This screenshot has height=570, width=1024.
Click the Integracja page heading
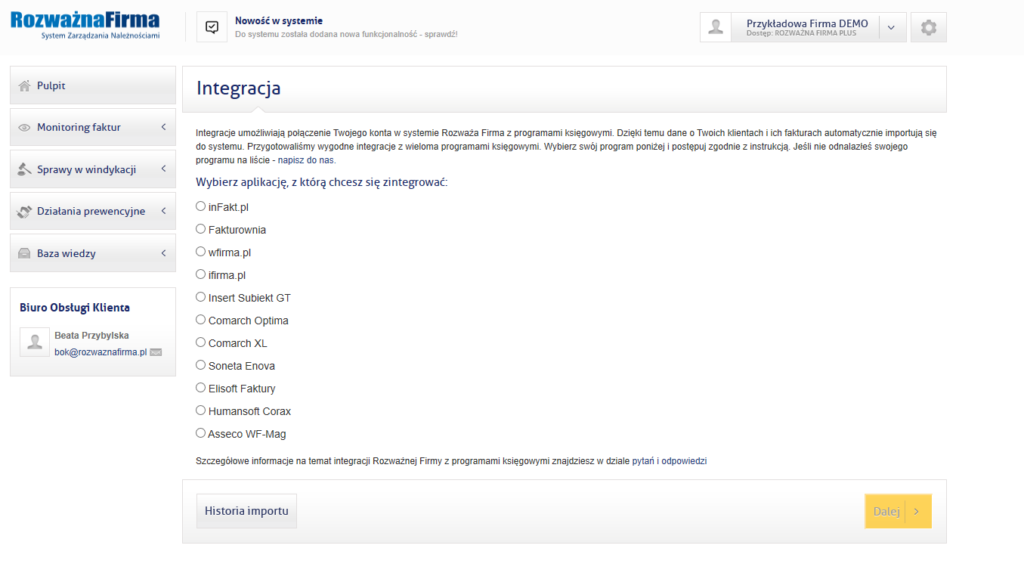click(x=238, y=88)
